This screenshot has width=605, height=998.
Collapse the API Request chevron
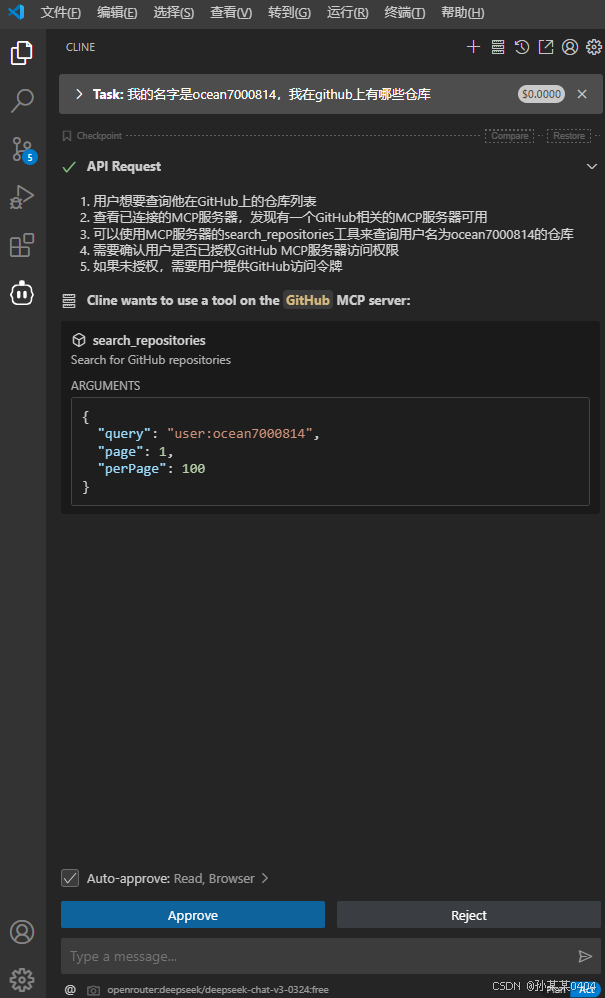click(x=591, y=166)
